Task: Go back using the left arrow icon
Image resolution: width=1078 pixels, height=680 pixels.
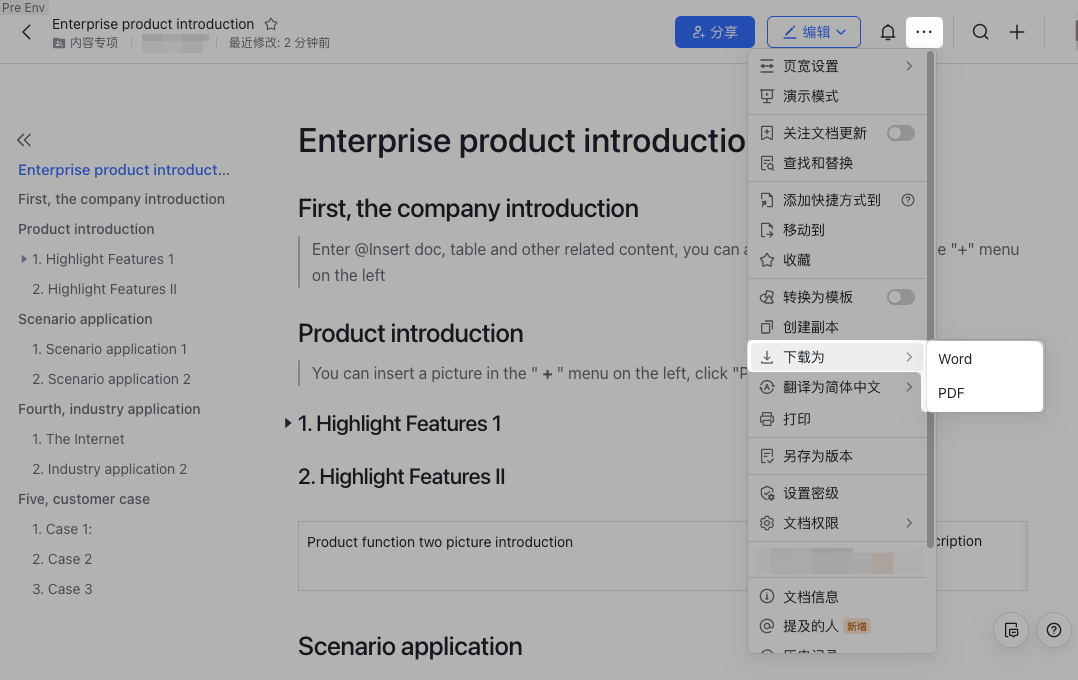Action: (x=26, y=31)
